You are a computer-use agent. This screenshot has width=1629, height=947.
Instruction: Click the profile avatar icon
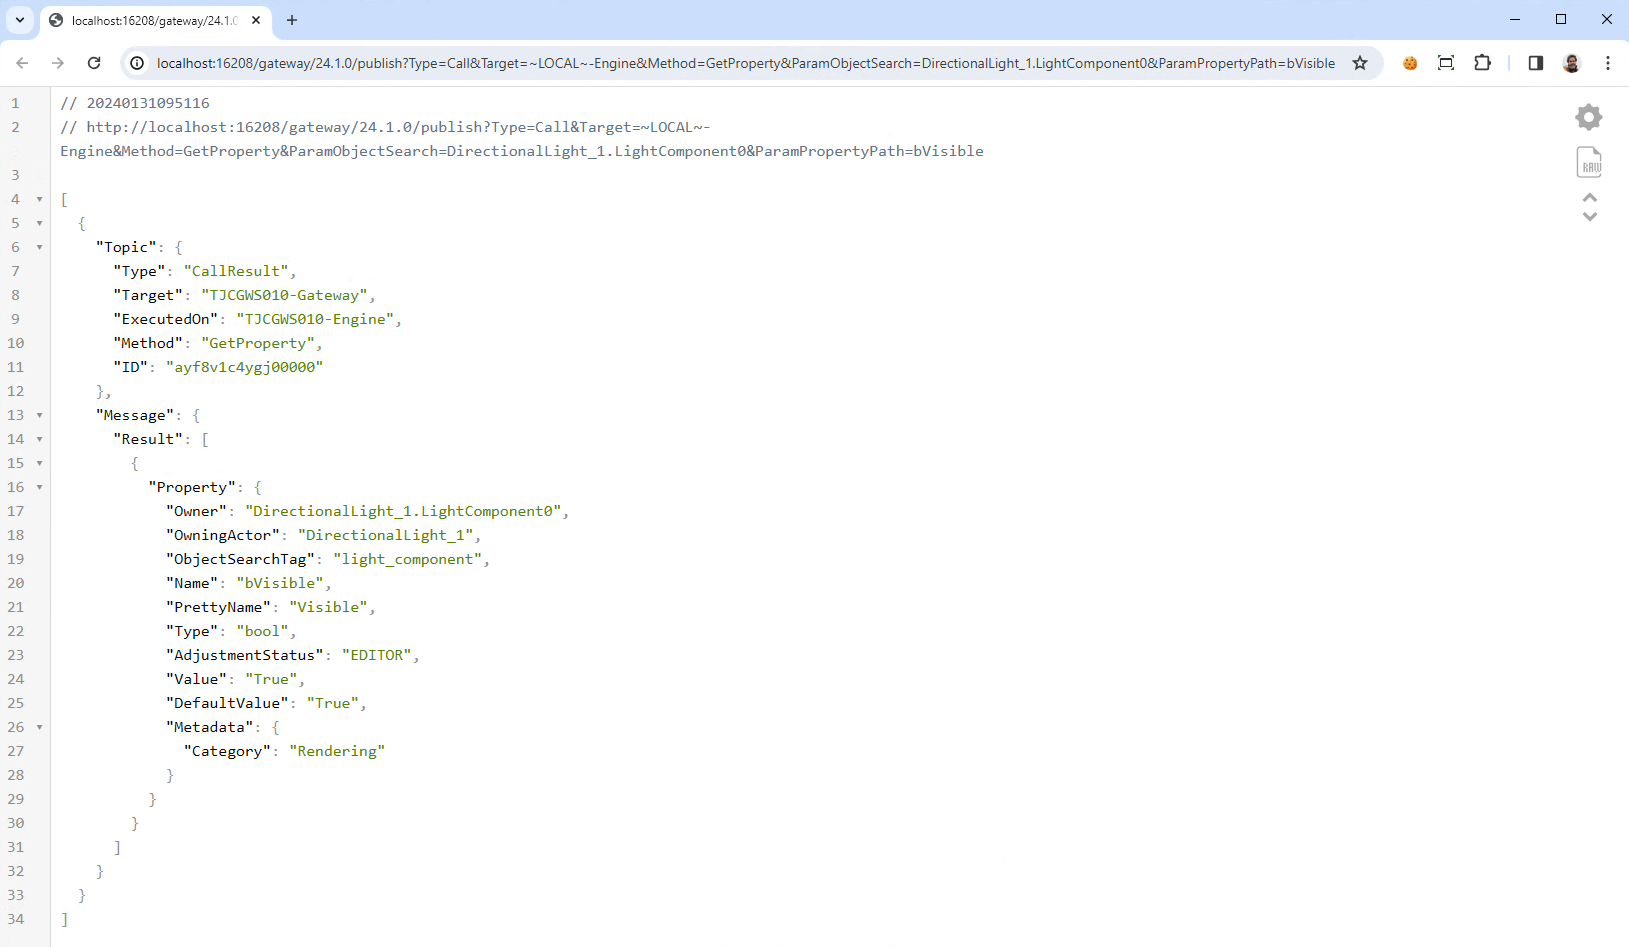click(x=1571, y=63)
